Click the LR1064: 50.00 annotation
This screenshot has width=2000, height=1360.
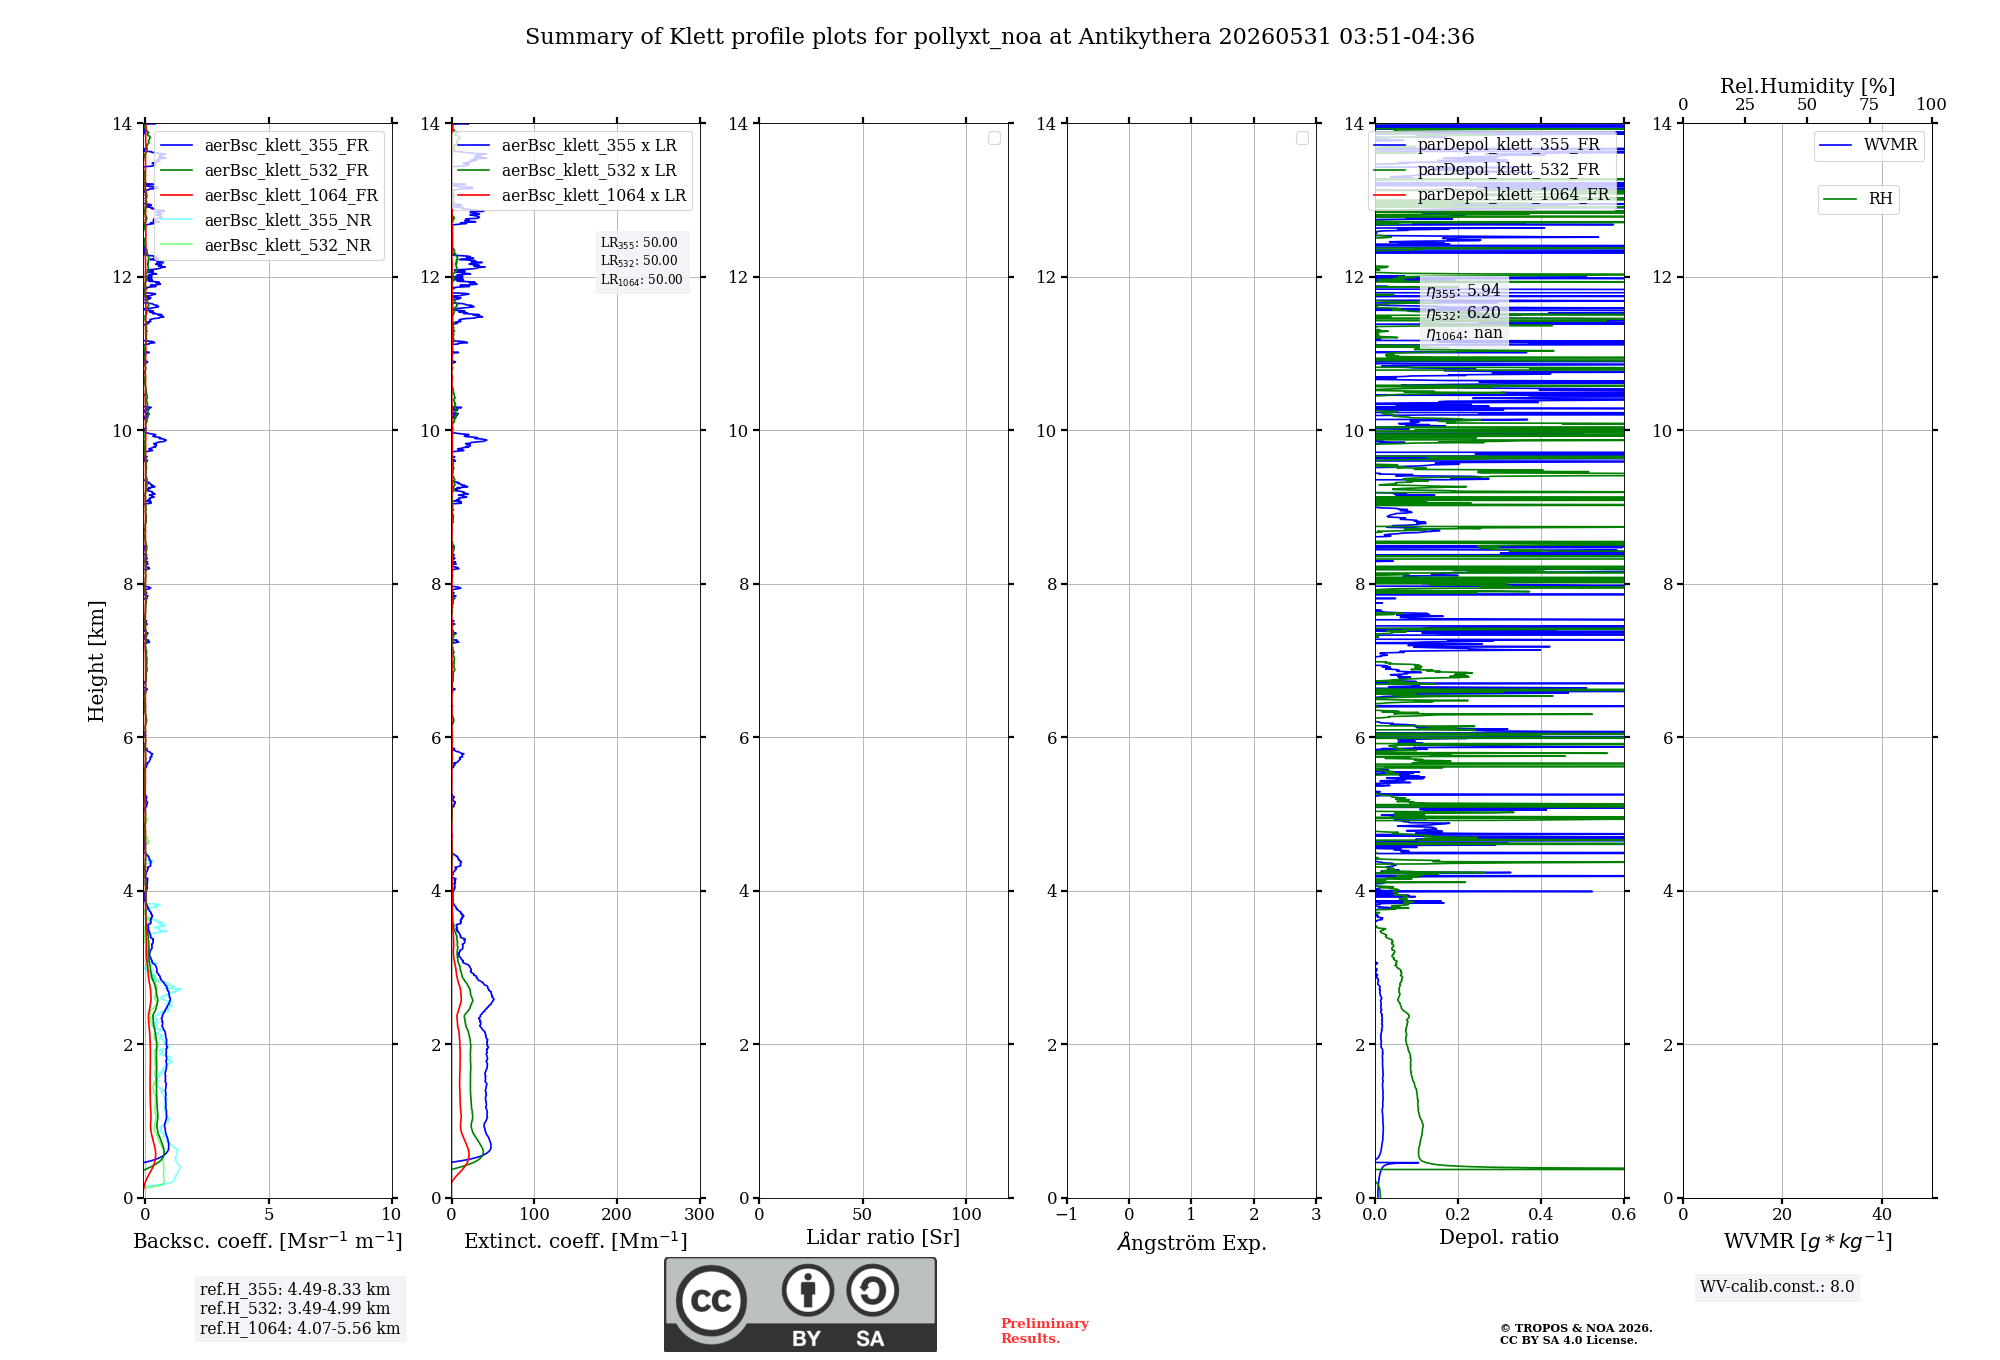[642, 280]
